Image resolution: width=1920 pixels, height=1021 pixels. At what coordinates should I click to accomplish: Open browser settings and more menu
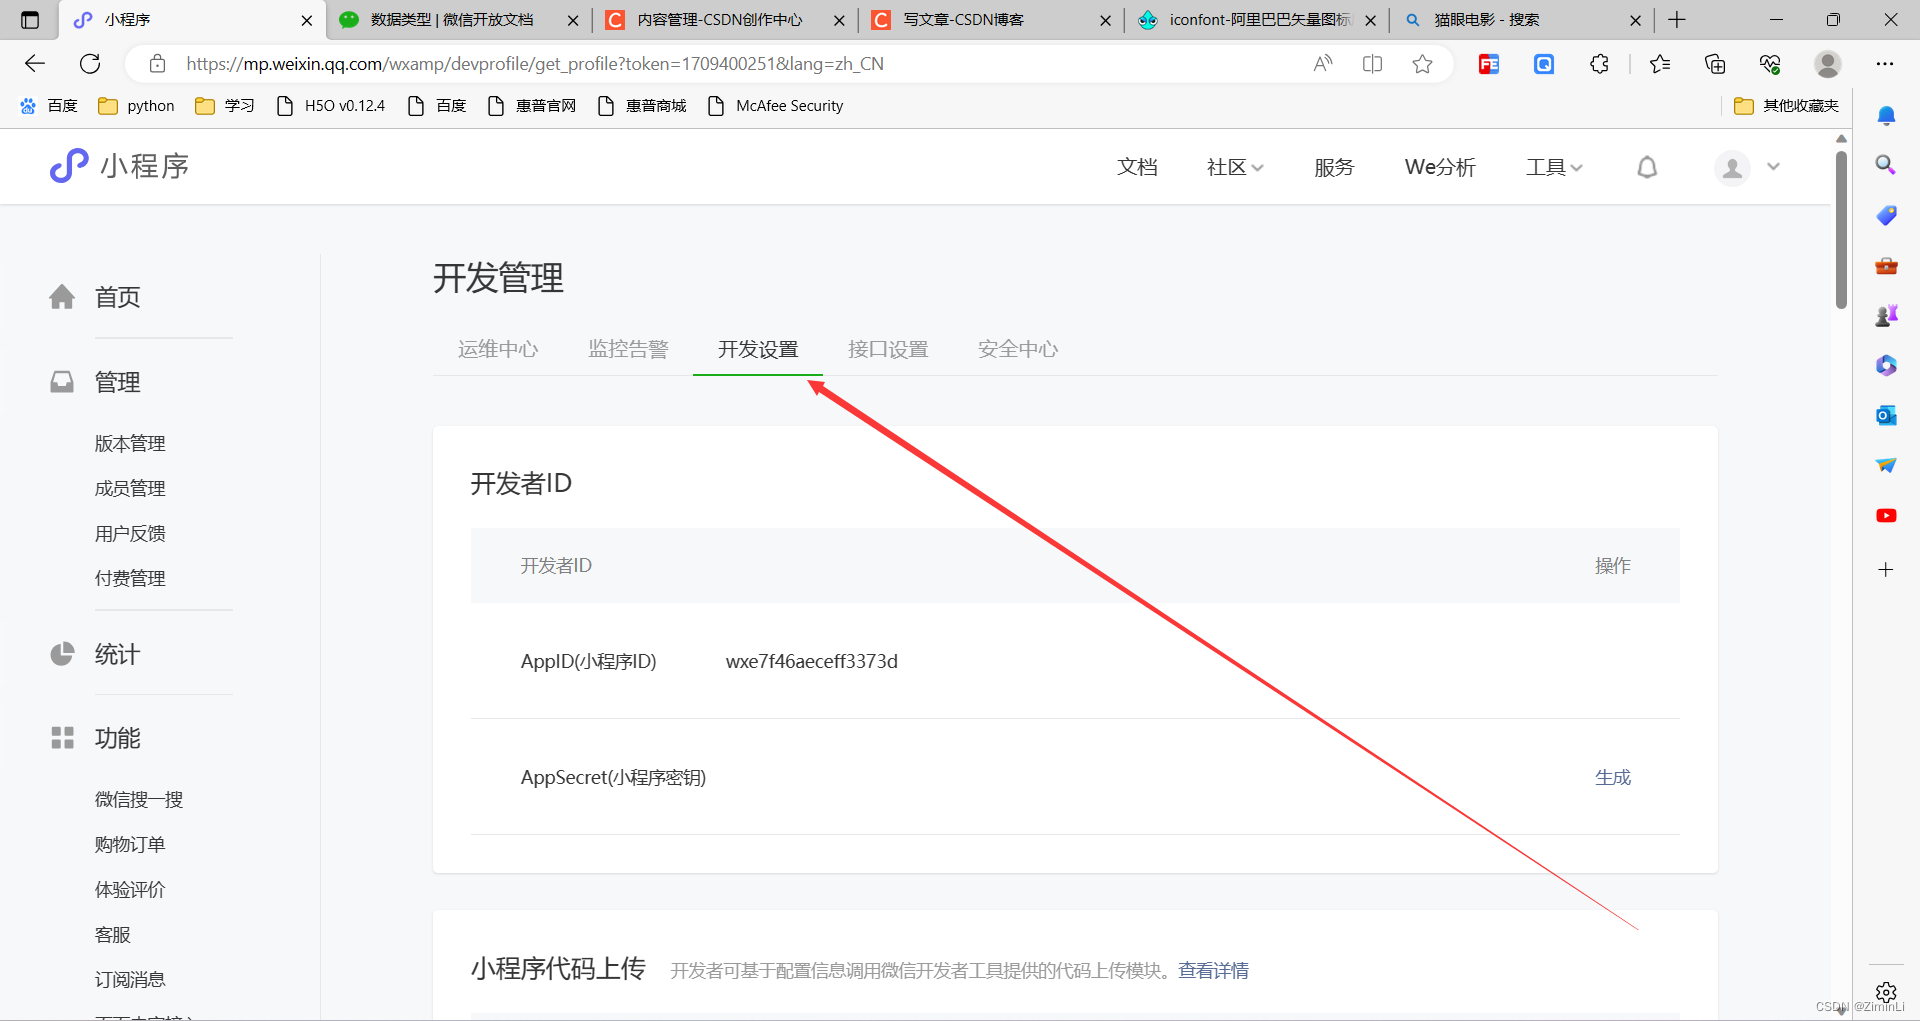[x=1885, y=64]
